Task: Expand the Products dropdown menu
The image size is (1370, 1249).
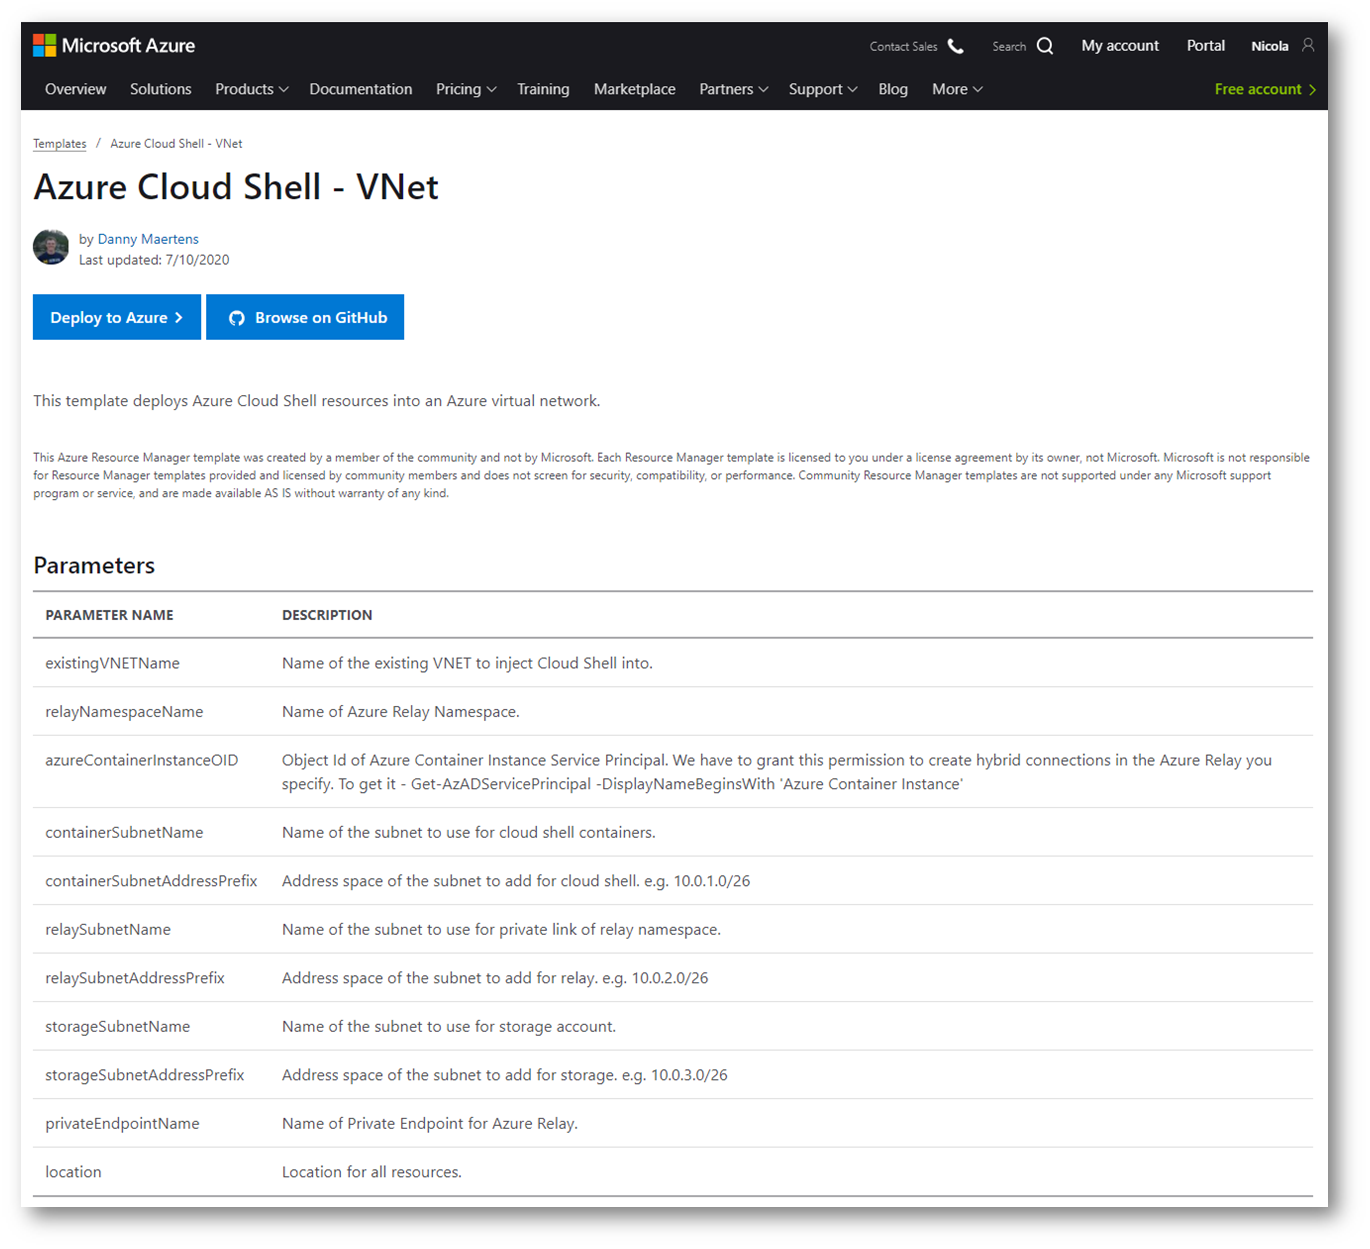Action: [252, 89]
